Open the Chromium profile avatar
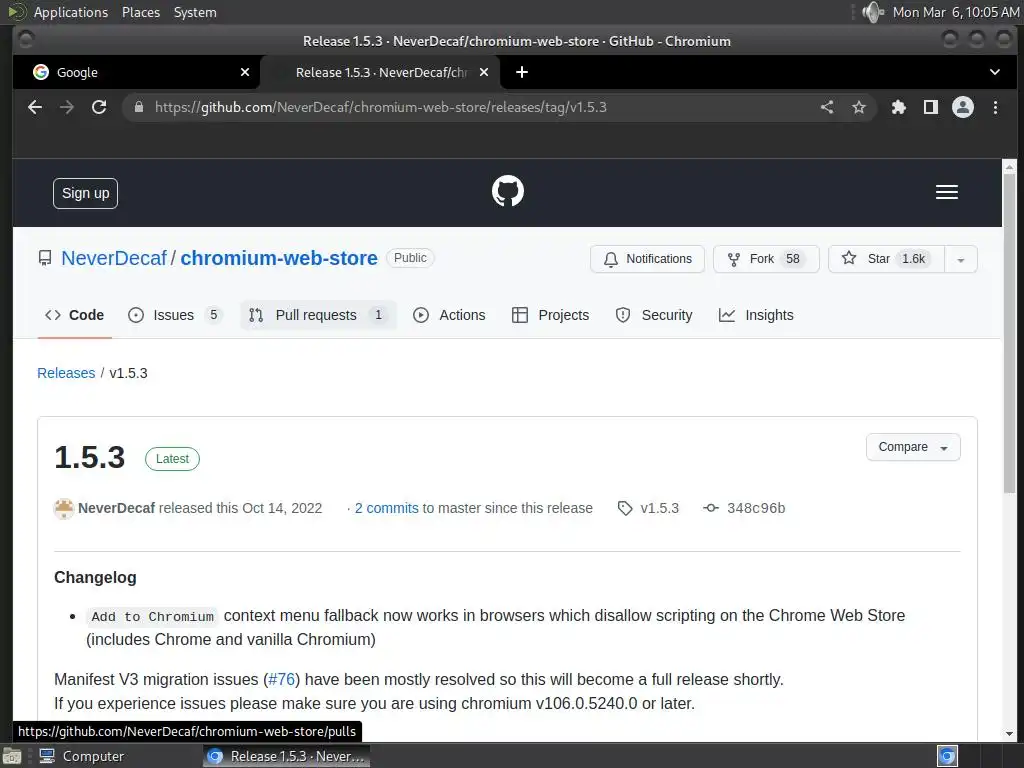 [963, 107]
